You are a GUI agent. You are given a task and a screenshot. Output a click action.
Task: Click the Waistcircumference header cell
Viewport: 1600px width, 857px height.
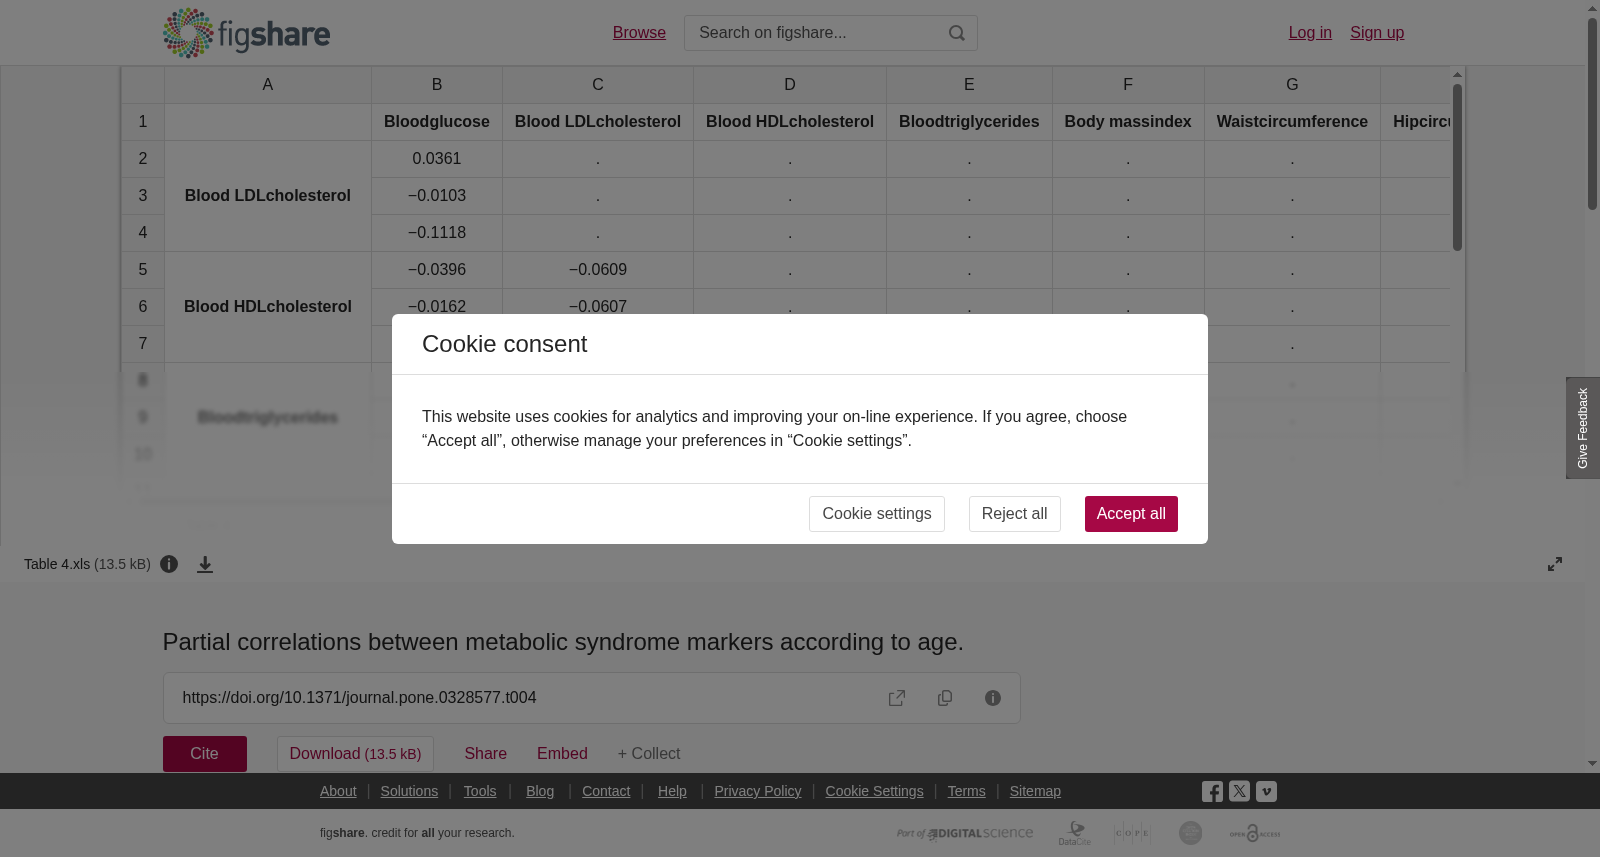(x=1292, y=122)
